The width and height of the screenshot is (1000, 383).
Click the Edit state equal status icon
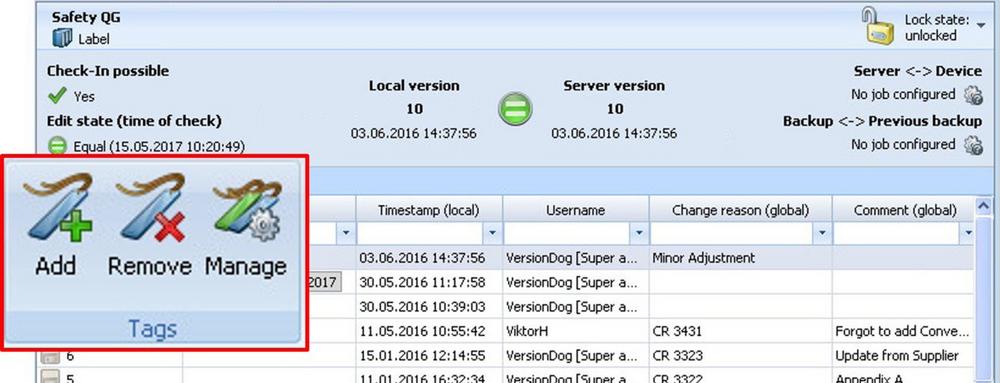pyautogui.click(x=57, y=147)
